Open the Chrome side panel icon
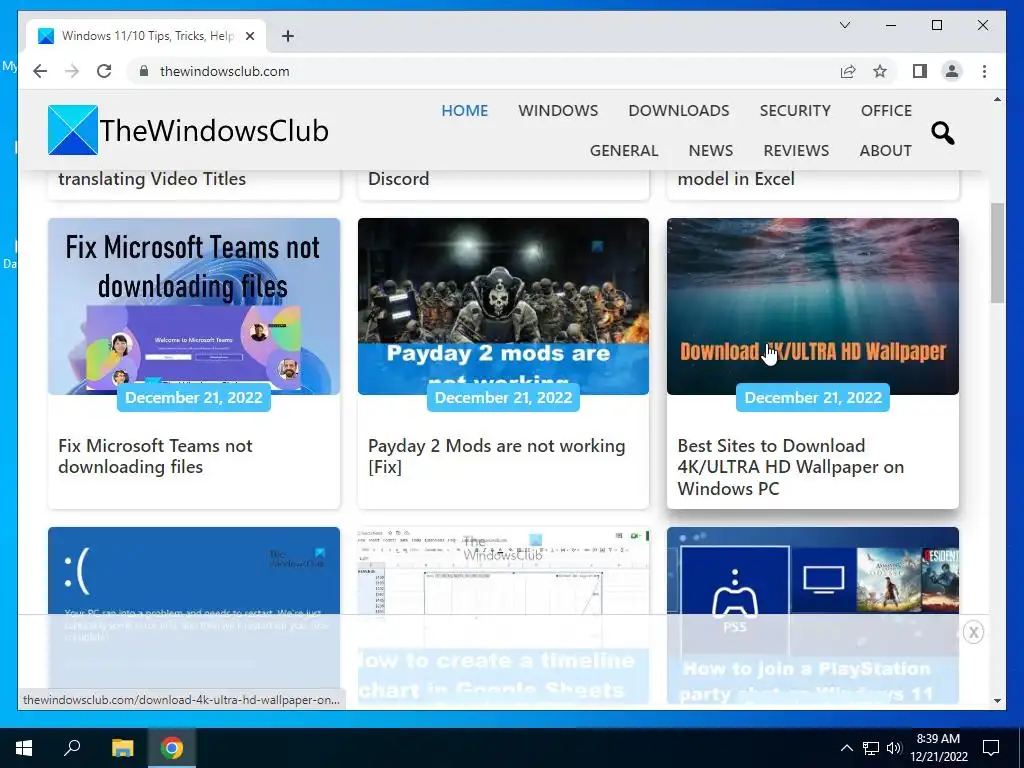The width and height of the screenshot is (1024, 768). (x=920, y=71)
